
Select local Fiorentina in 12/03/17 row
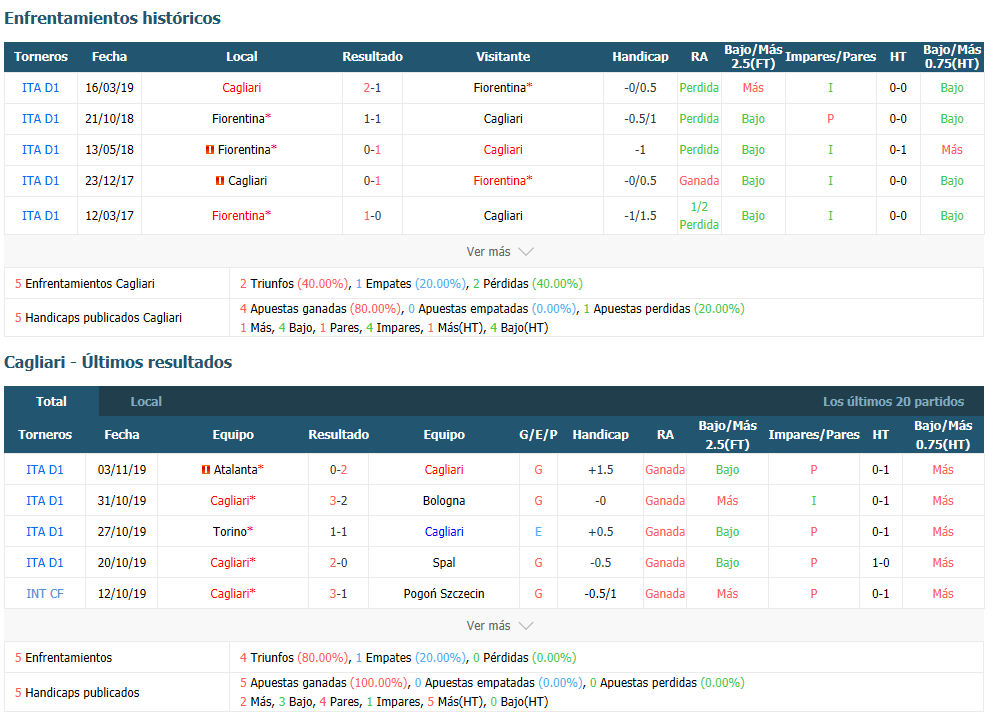pyautogui.click(x=242, y=216)
